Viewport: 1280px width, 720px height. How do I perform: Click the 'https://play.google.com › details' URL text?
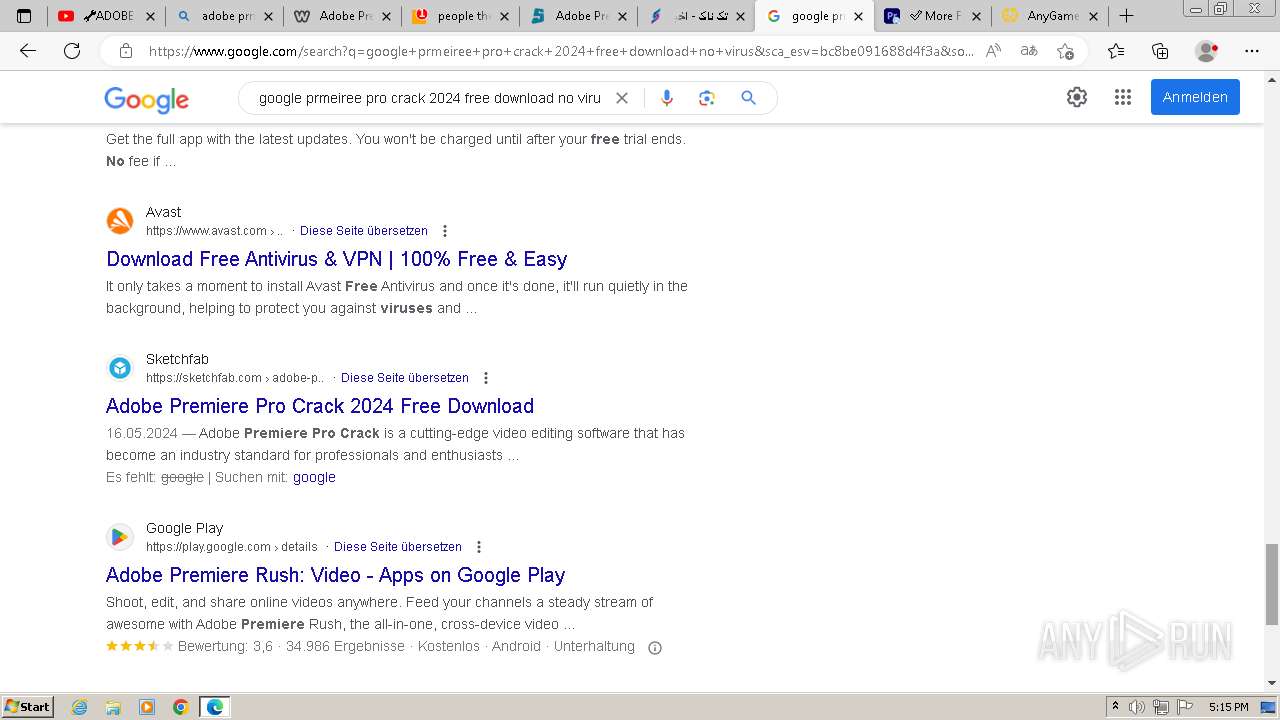pos(232,547)
